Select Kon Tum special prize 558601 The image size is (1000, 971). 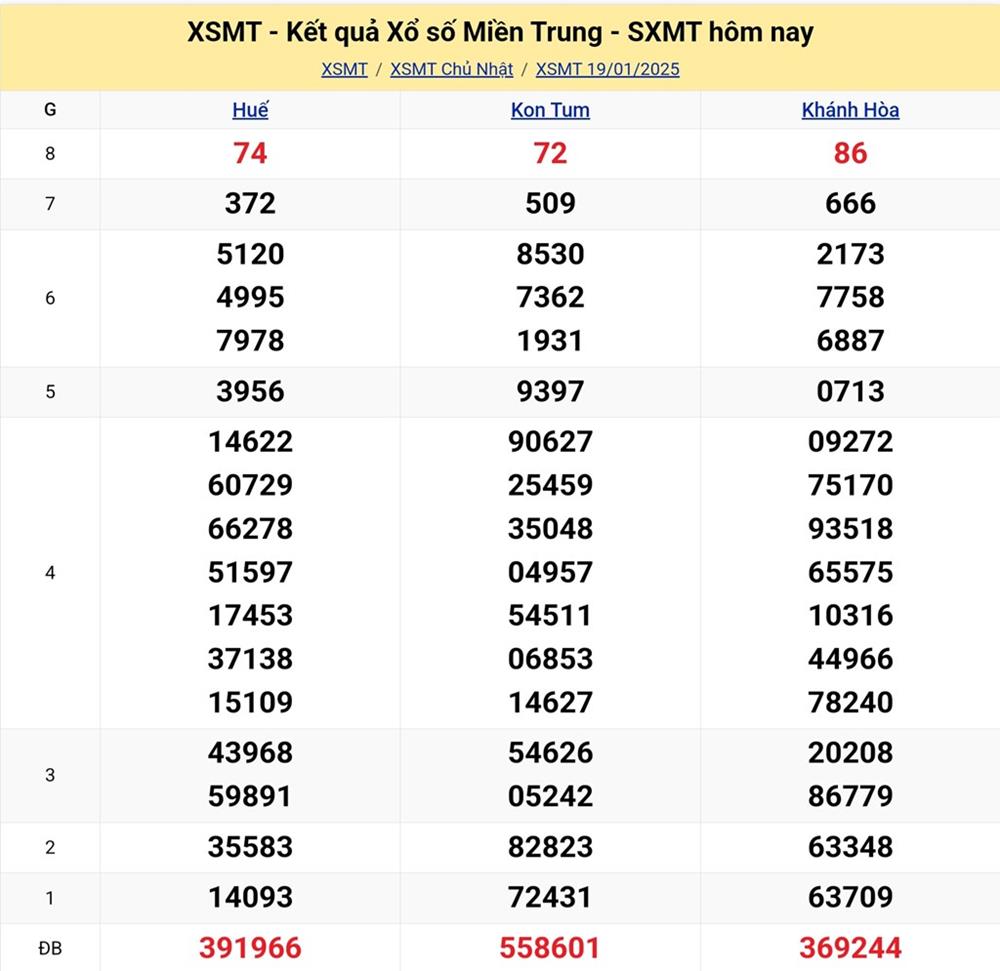[550, 947]
